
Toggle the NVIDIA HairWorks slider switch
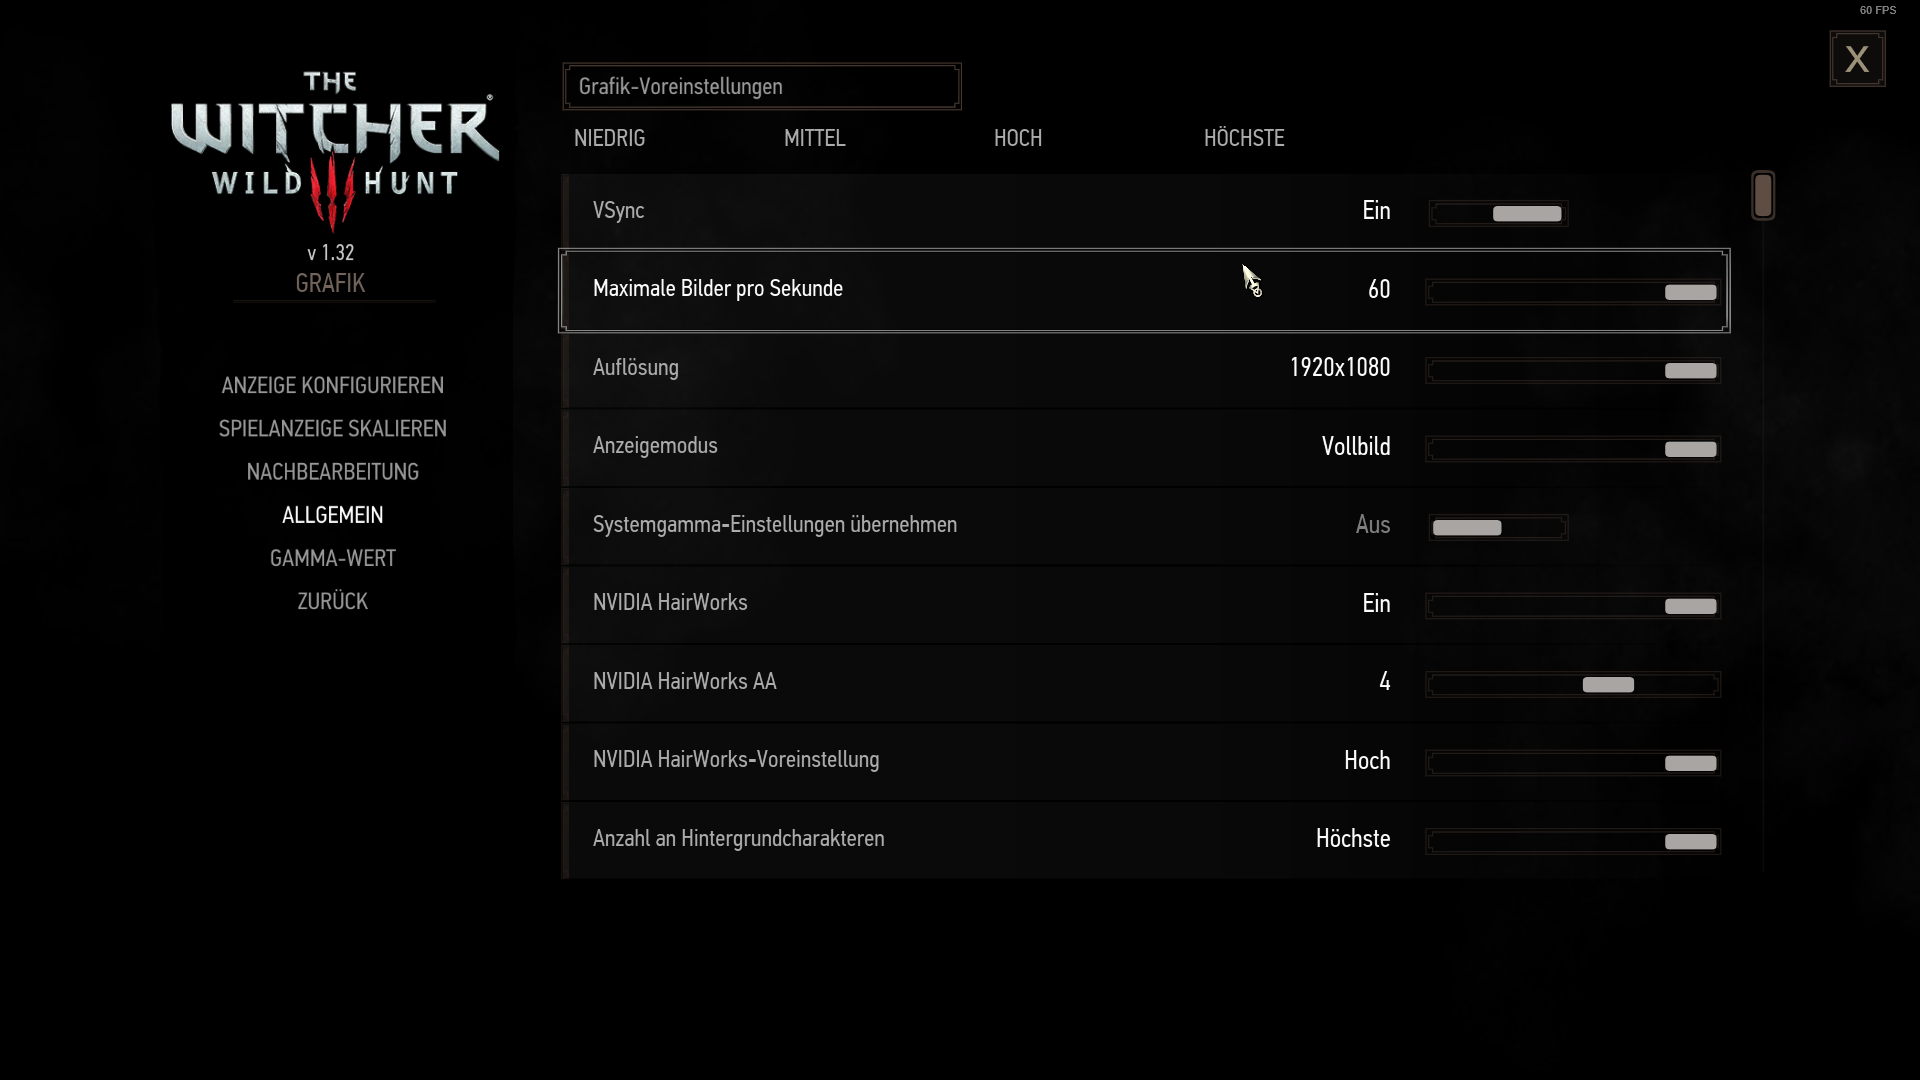tap(1573, 606)
